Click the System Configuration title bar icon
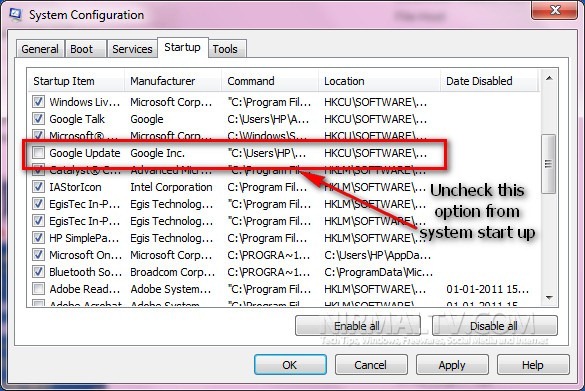Viewport: 585px width, 391px height. [15, 14]
